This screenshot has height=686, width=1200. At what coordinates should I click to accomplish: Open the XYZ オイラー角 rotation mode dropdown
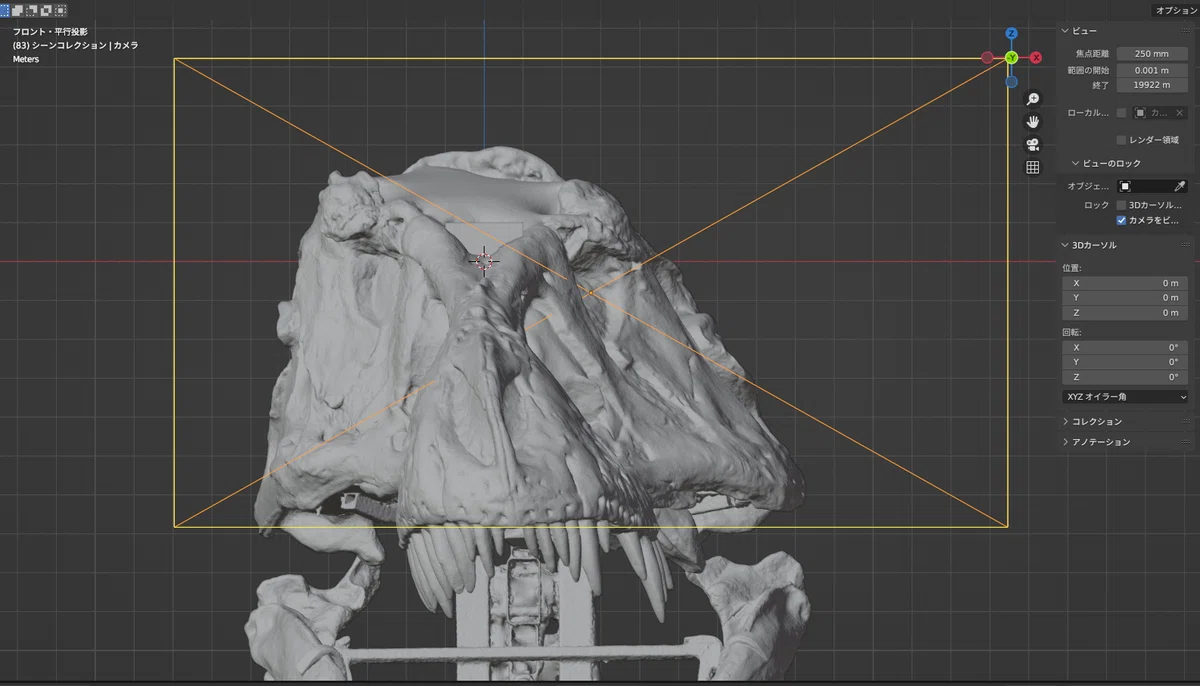1125,397
